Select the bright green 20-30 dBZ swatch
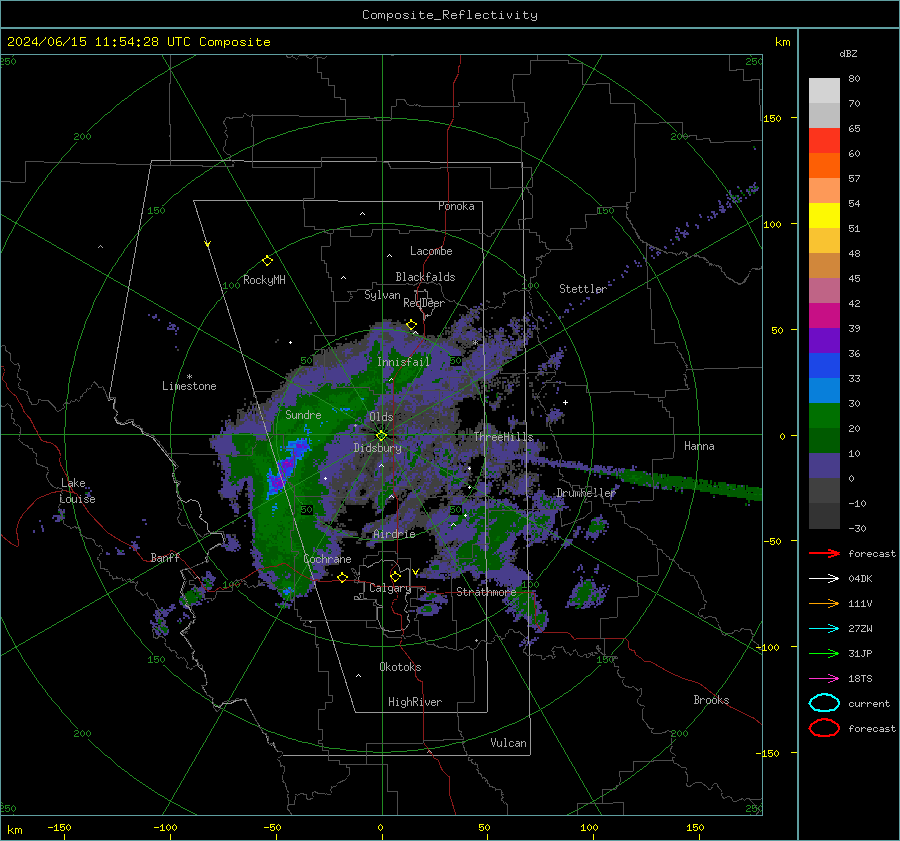 pos(824,416)
